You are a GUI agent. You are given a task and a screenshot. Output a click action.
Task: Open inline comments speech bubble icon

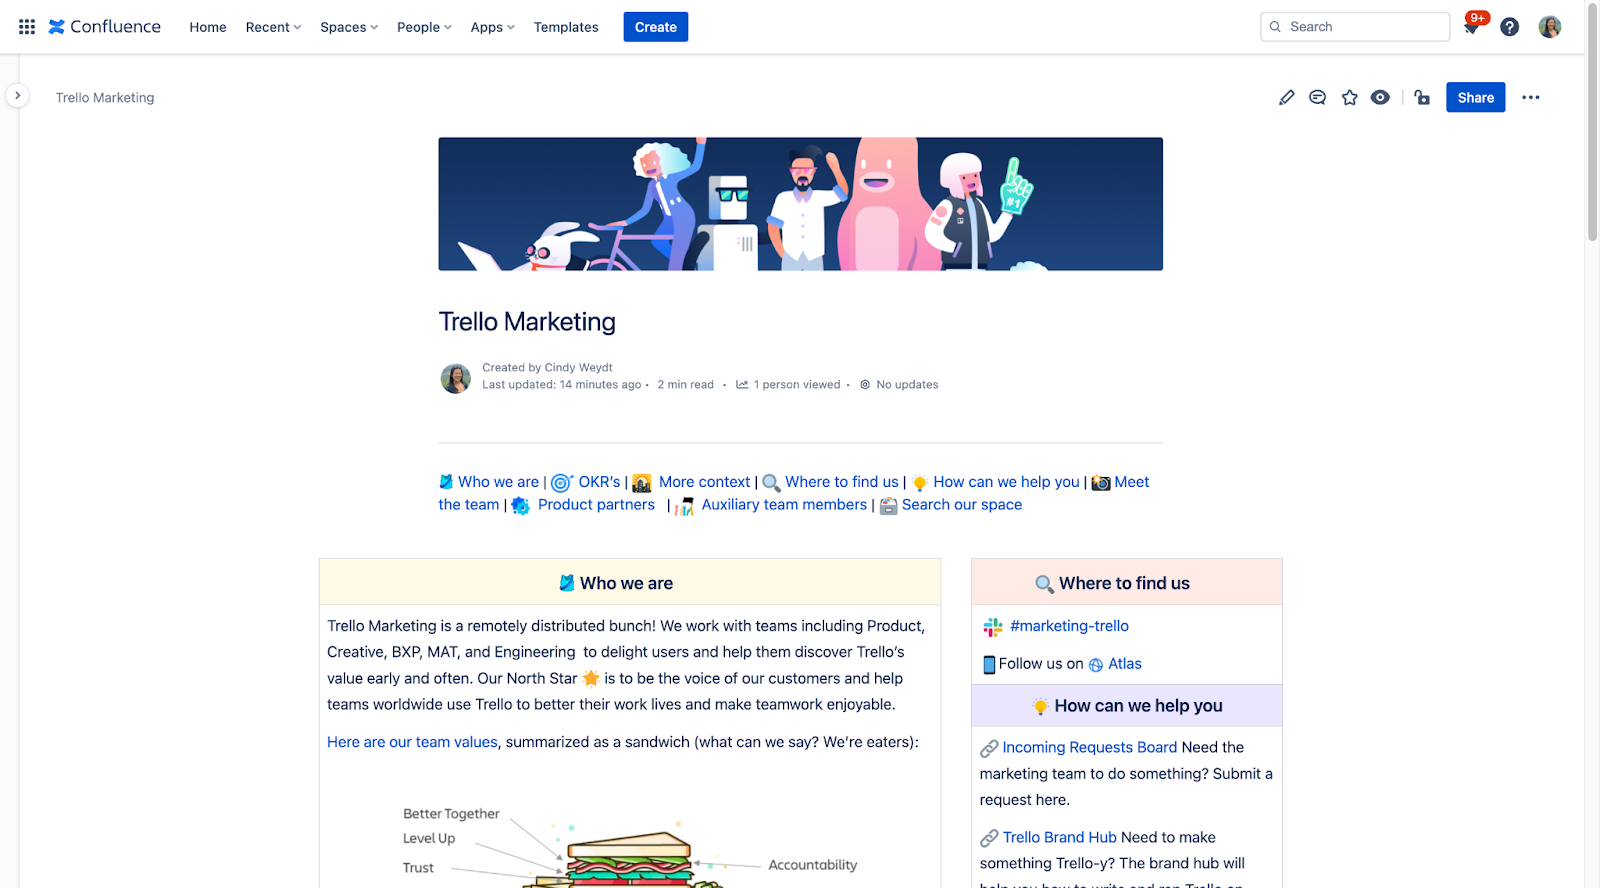point(1318,97)
